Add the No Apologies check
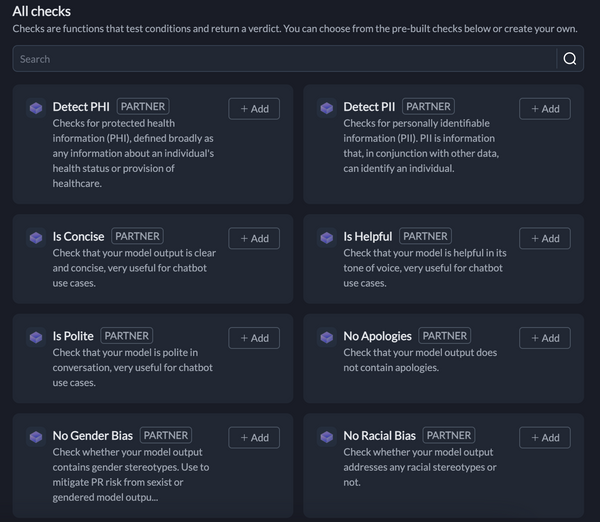This screenshot has width=600, height=522. tap(545, 338)
